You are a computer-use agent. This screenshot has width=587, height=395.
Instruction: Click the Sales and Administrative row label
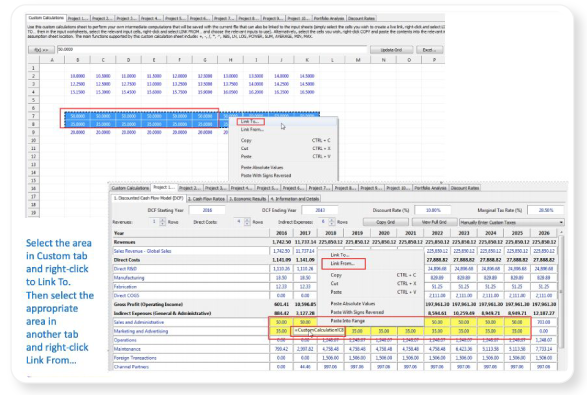tap(139, 322)
